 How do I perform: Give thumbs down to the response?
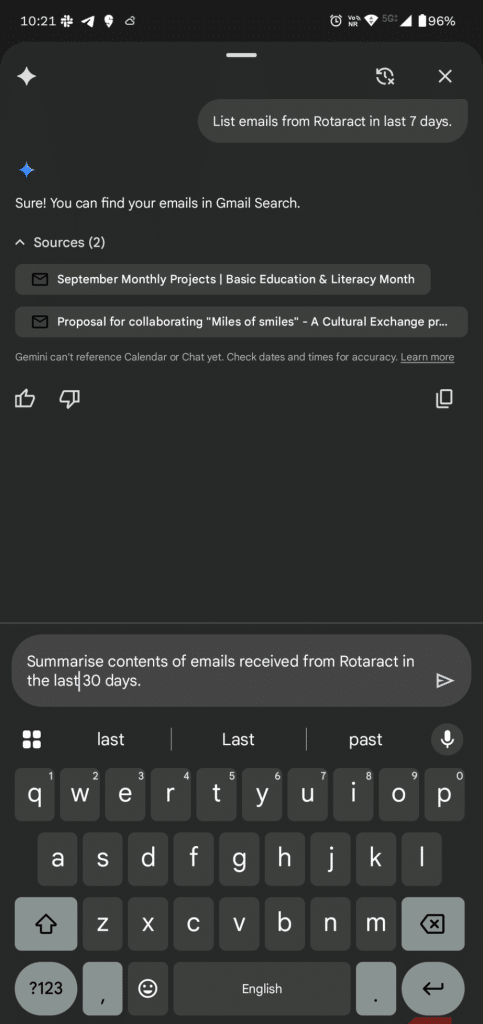point(69,398)
